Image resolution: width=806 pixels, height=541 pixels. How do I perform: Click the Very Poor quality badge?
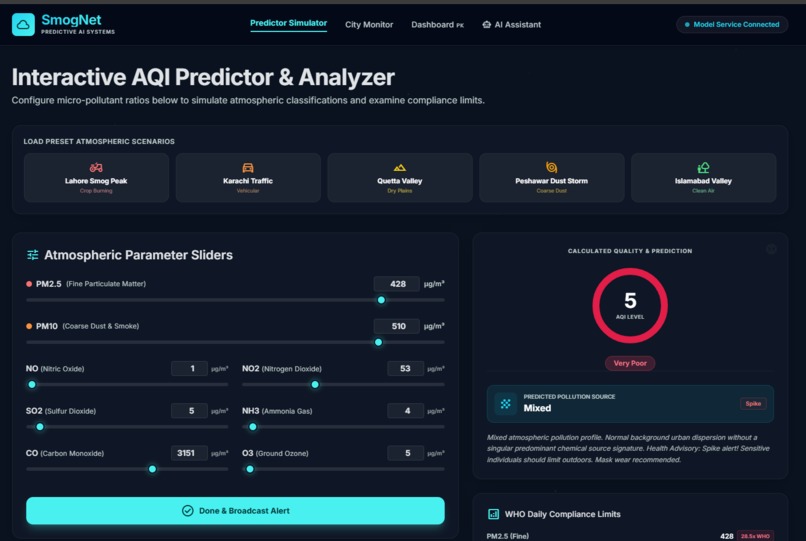click(x=630, y=363)
